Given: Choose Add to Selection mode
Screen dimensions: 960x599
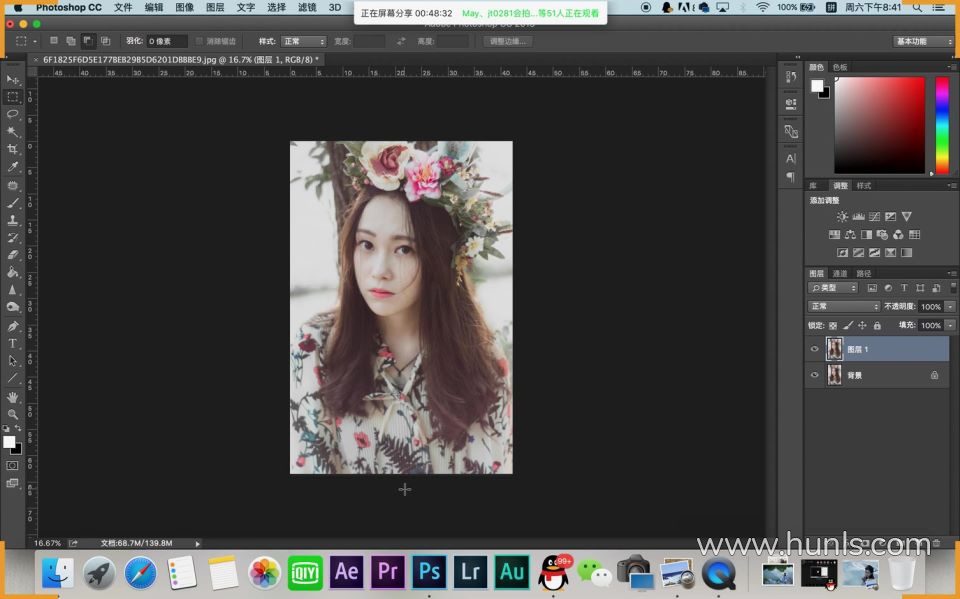Looking at the screenshot, I should (71, 41).
